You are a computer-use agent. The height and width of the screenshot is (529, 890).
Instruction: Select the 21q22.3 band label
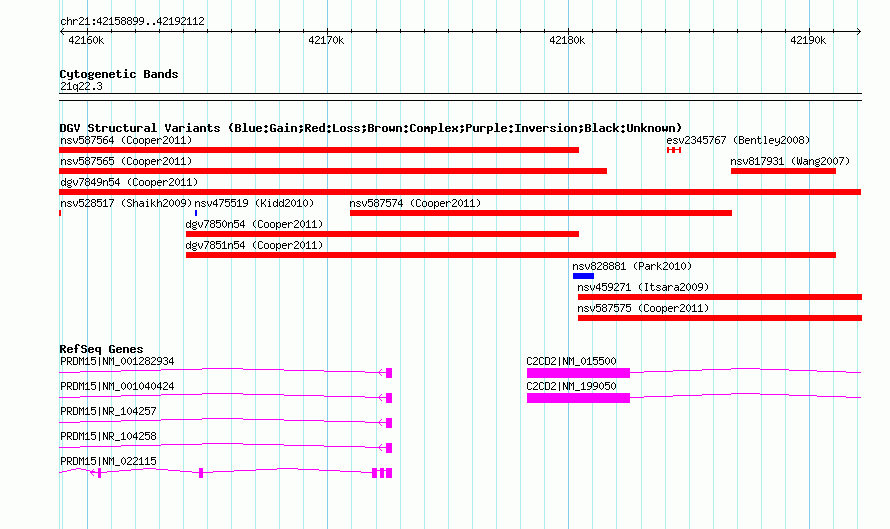pos(81,86)
